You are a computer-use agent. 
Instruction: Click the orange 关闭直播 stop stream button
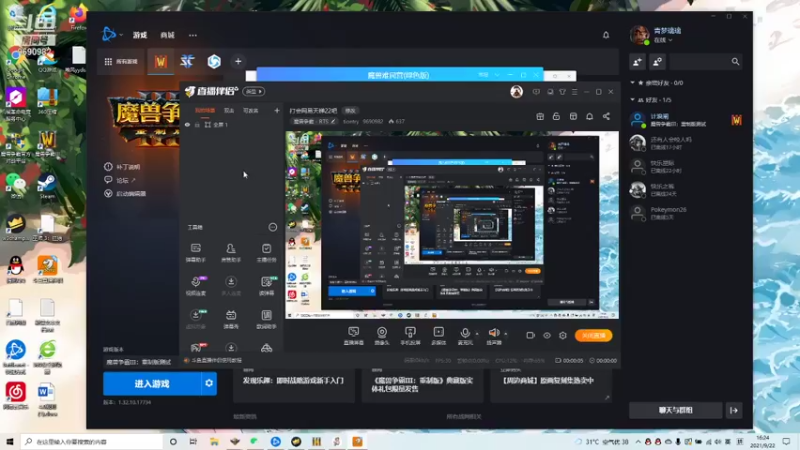593,335
